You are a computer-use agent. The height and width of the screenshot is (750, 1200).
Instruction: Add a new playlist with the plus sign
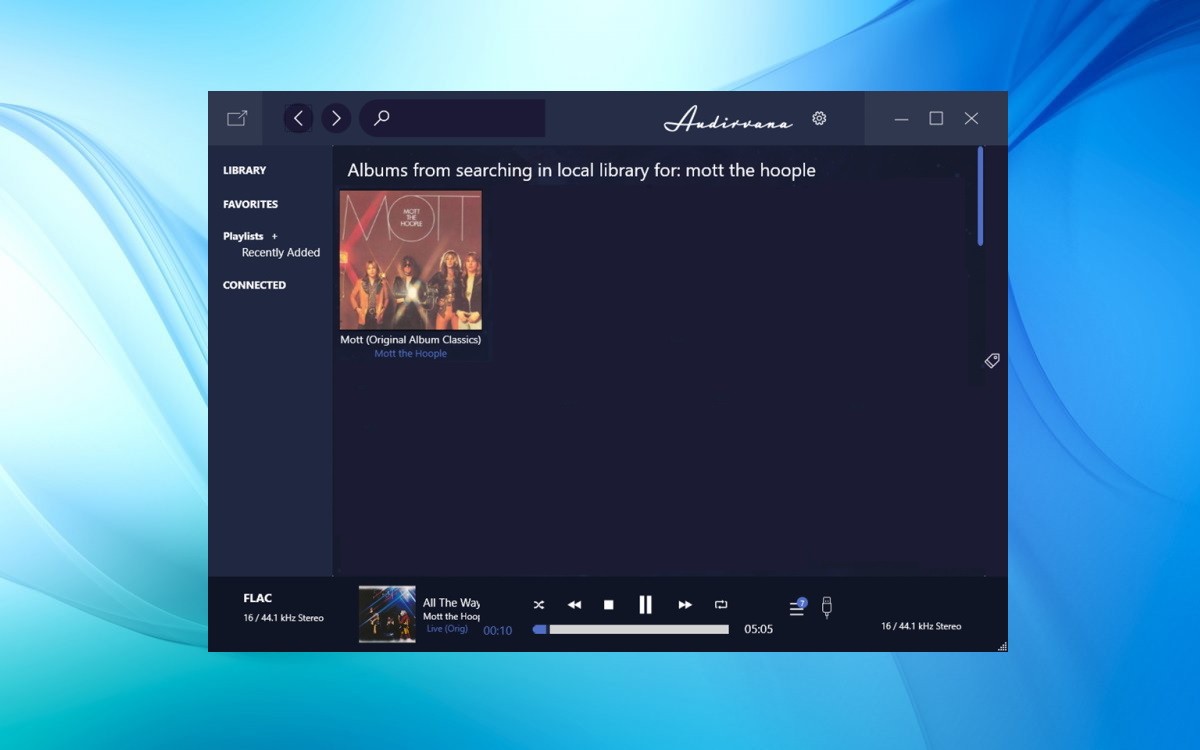[275, 237]
